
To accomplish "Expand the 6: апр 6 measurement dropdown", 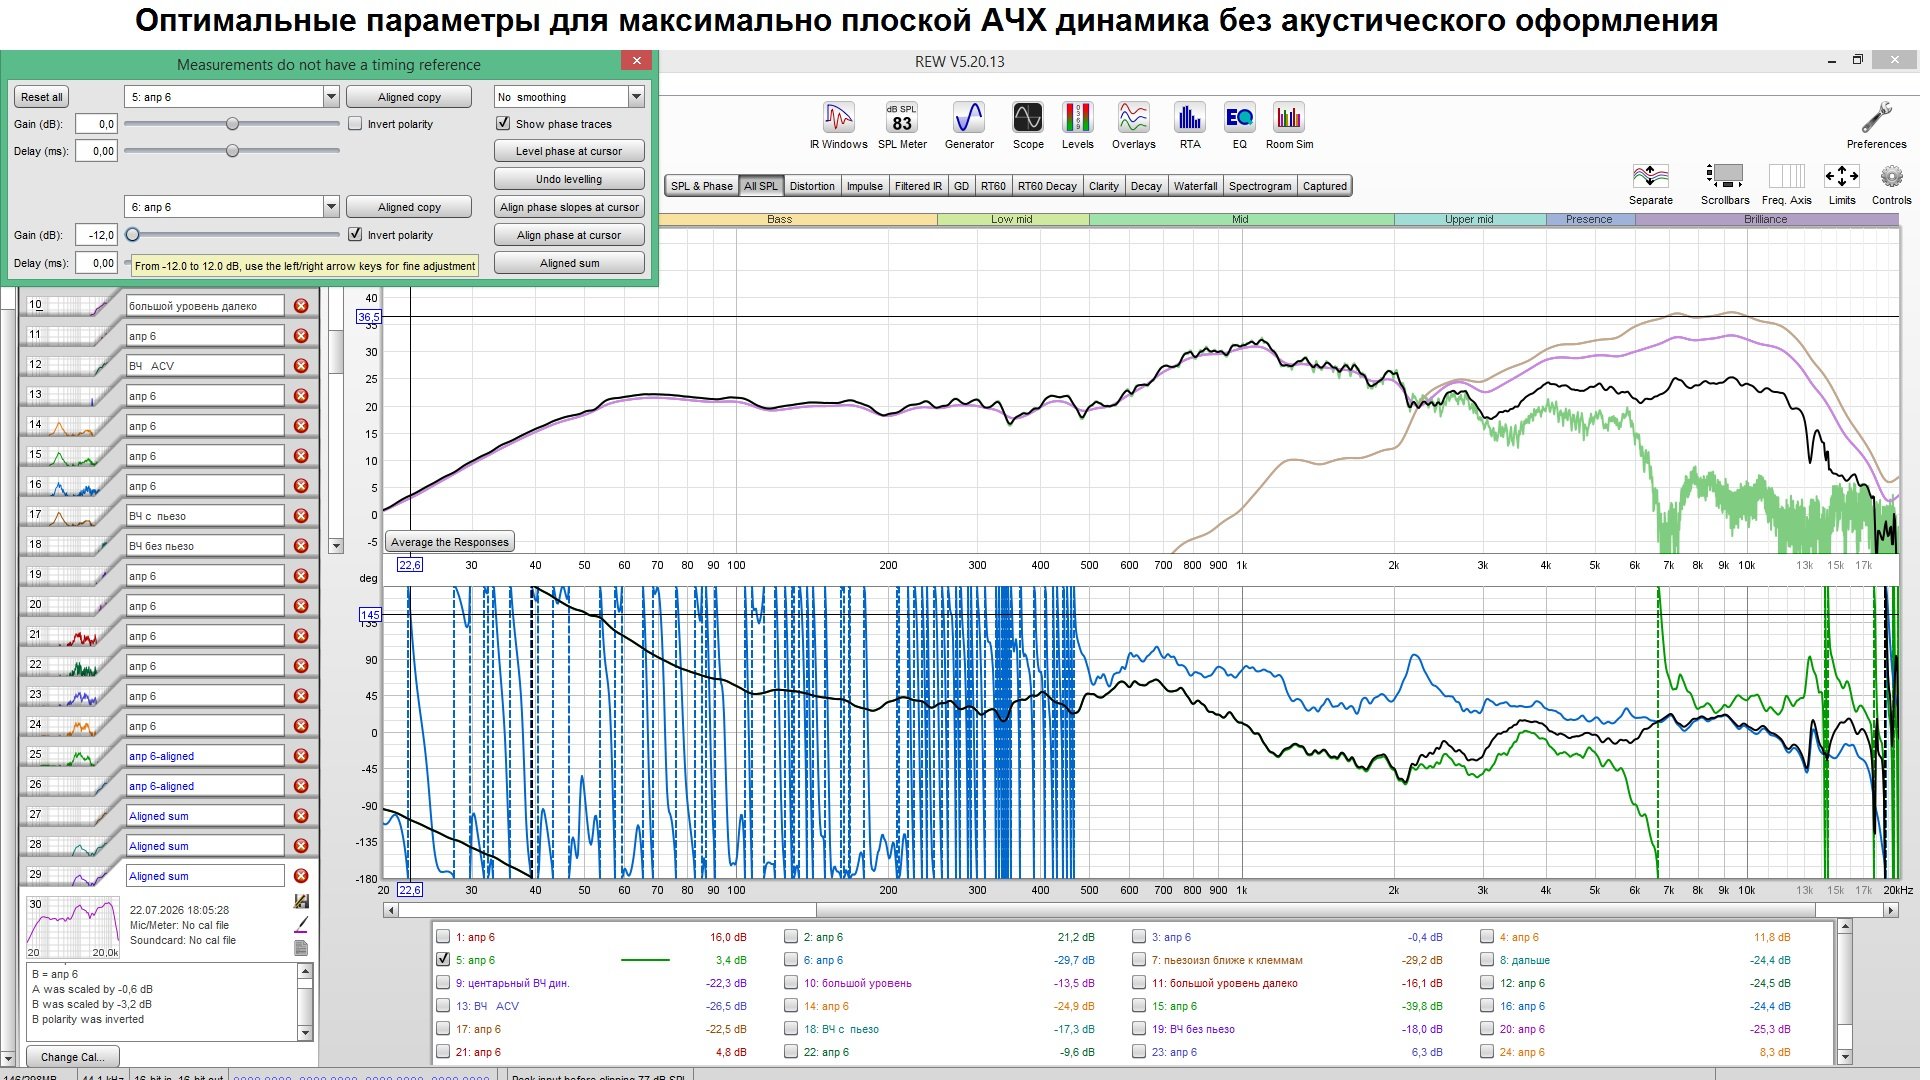I will (331, 207).
